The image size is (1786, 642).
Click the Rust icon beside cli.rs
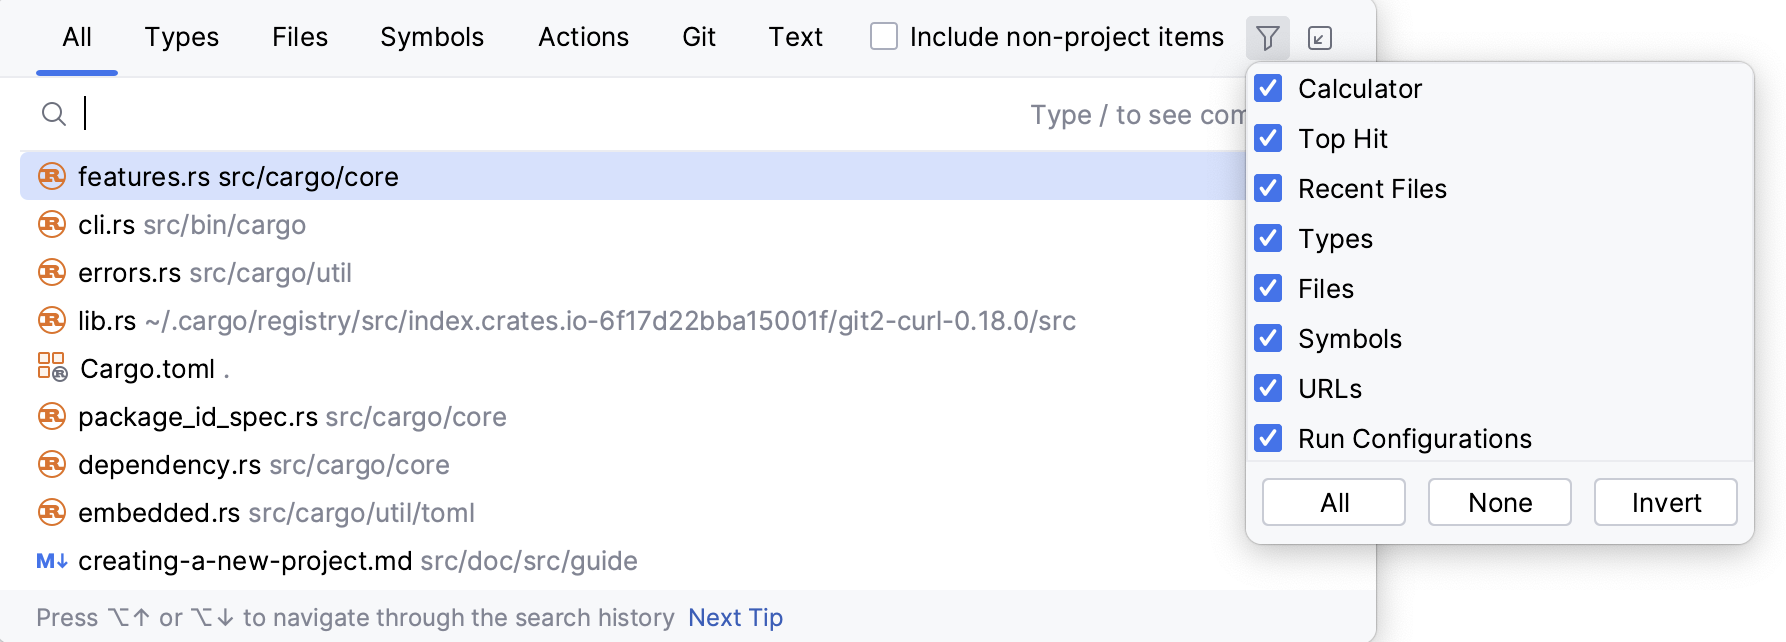52,224
